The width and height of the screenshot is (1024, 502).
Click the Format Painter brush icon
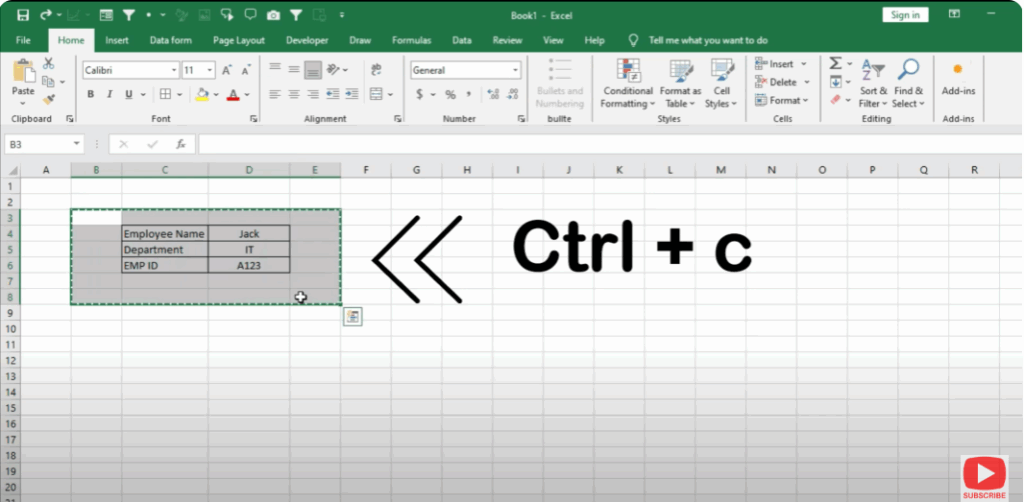point(48,100)
